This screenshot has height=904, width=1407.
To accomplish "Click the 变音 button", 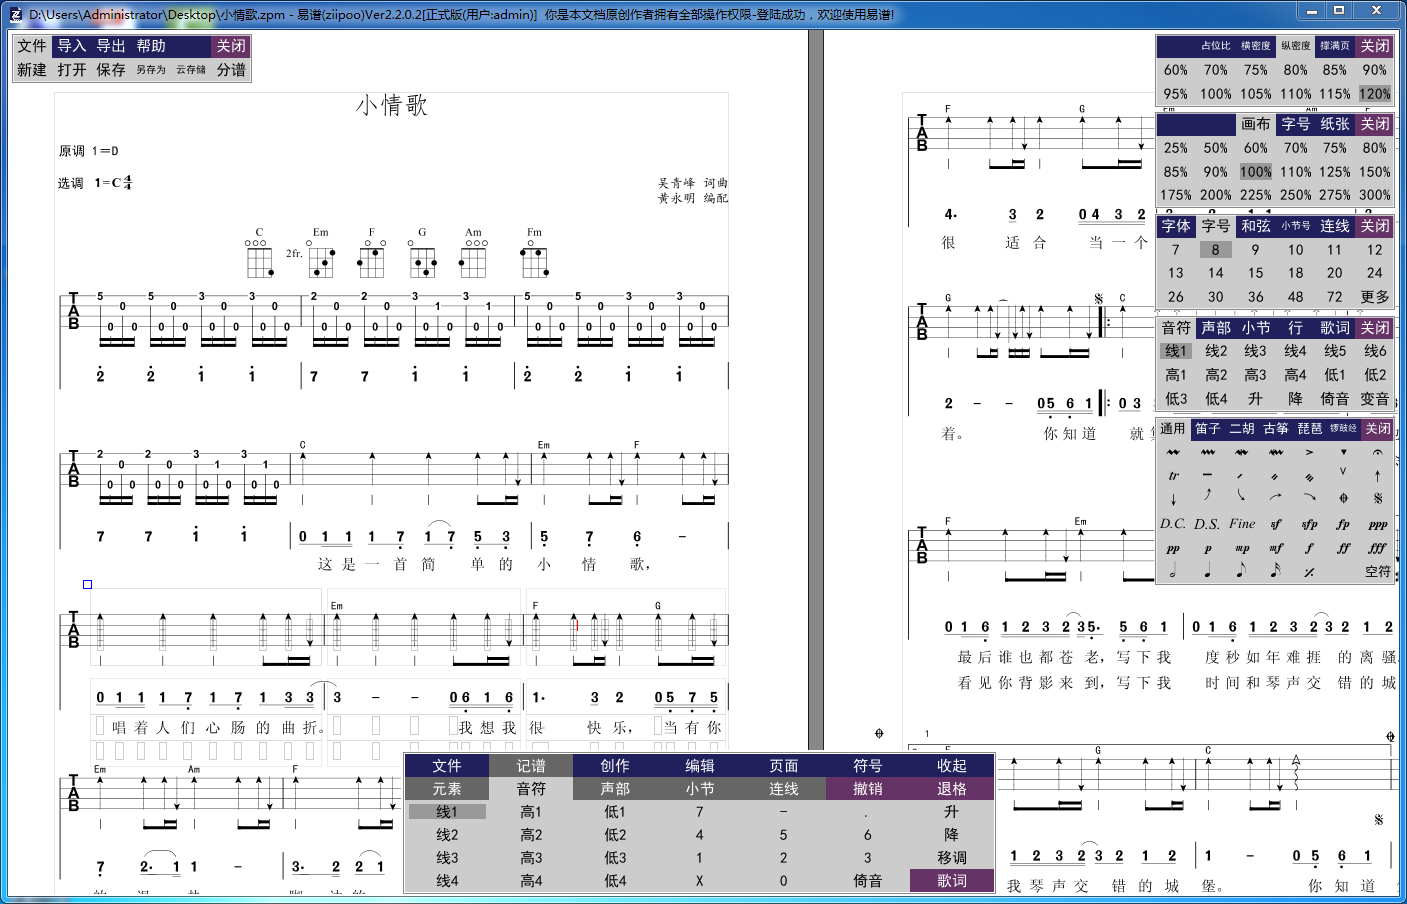I will 1375,399.
